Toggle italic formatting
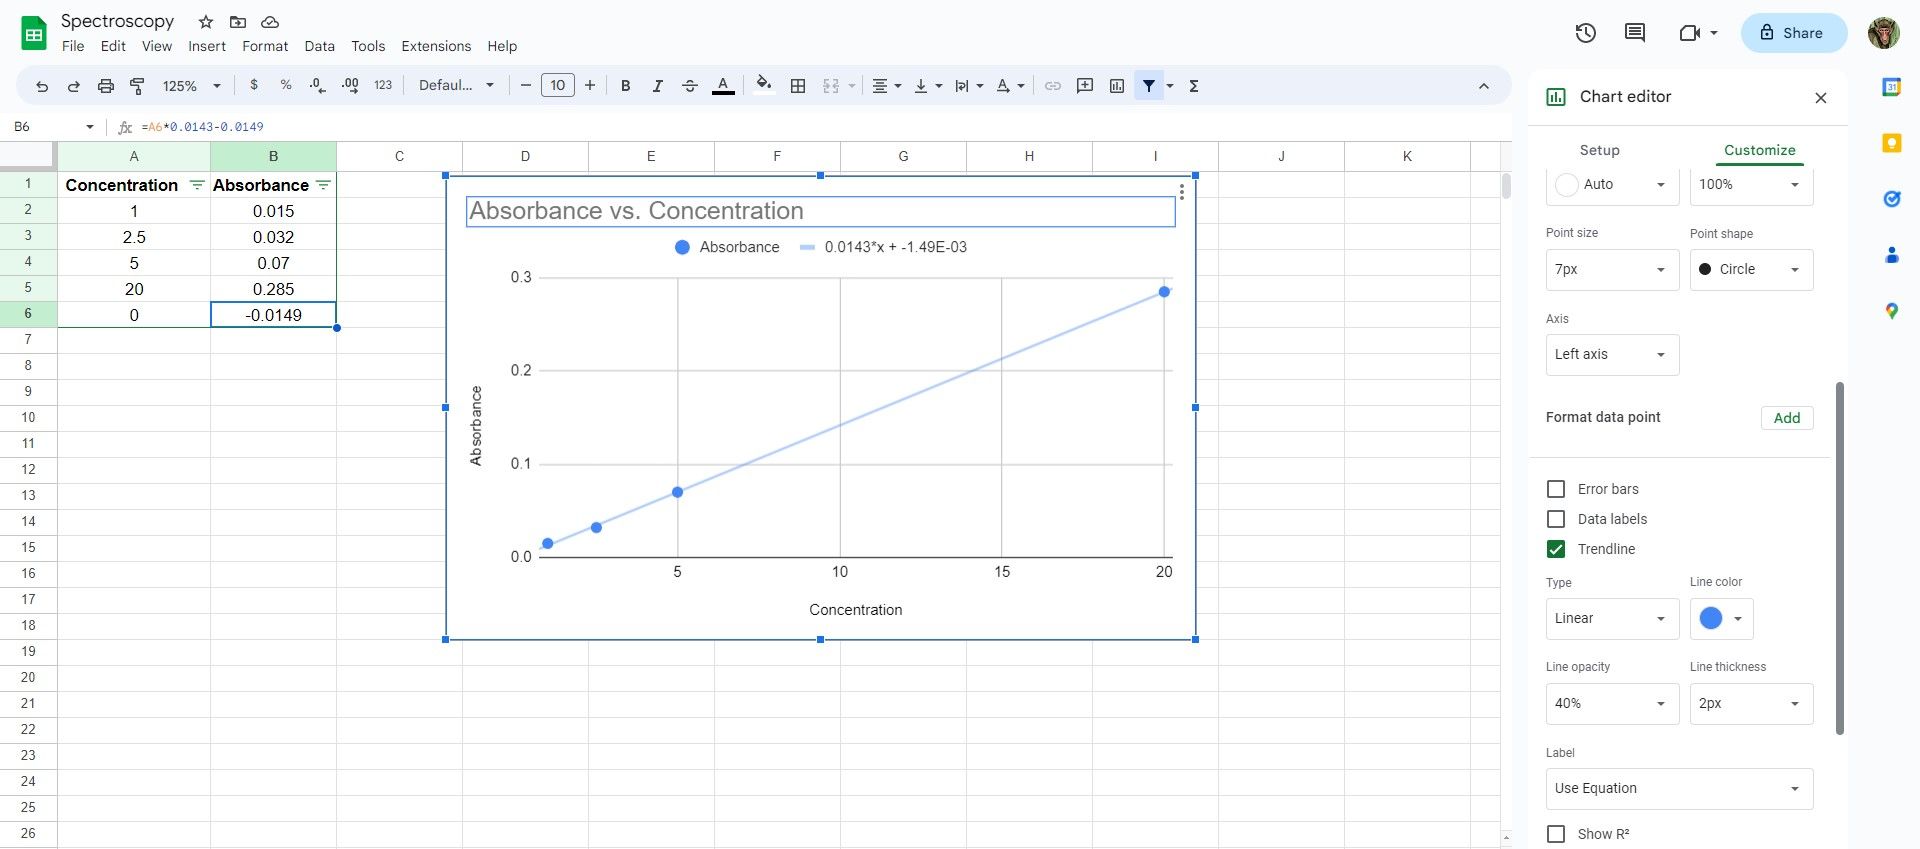 [x=658, y=86]
